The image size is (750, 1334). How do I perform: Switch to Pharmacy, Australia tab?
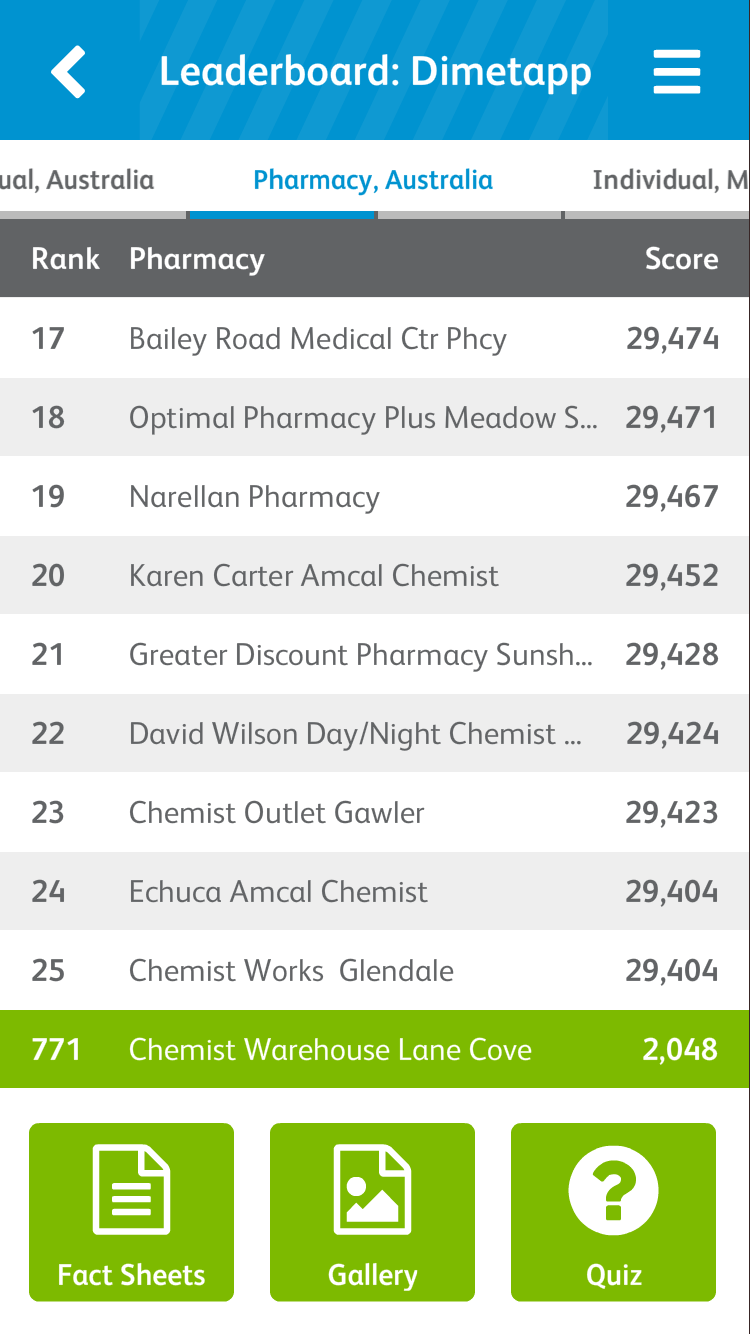(x=373, y=180)
